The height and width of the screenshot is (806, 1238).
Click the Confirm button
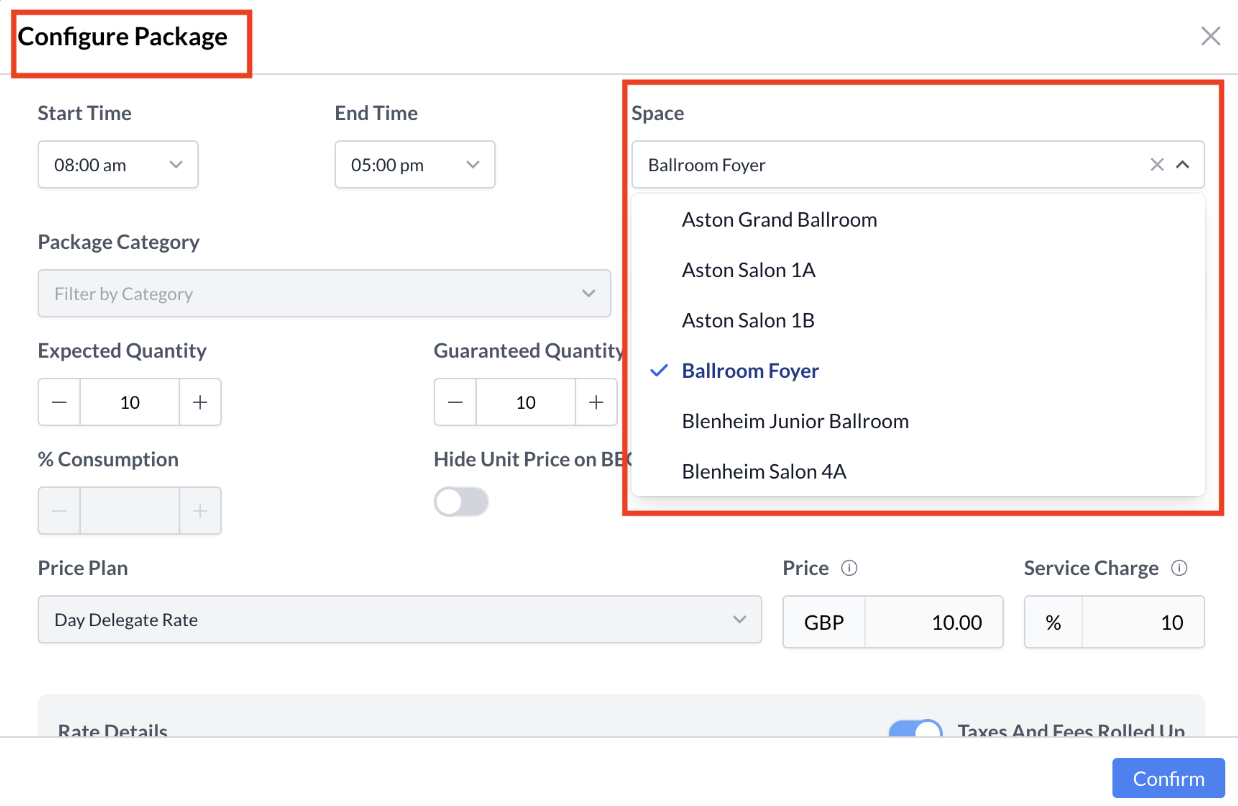pyautogui.click(x=1168, y=778)
